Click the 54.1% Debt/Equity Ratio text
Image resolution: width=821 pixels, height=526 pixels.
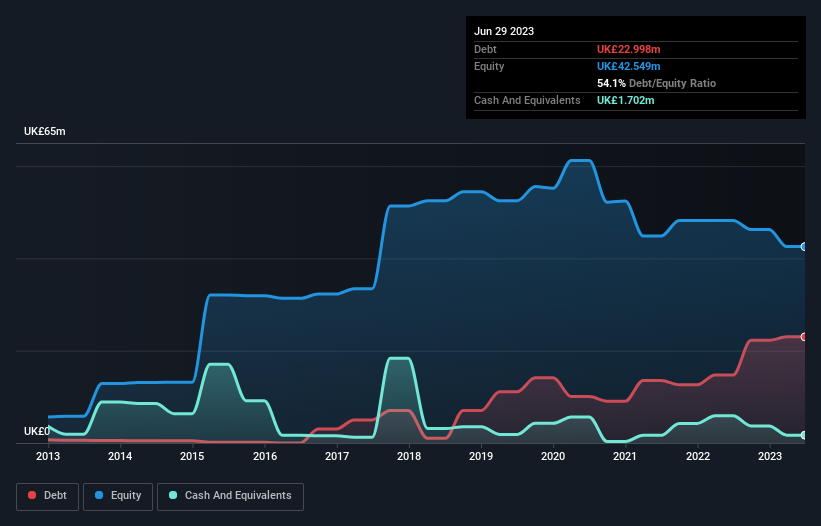click(656, 83)
